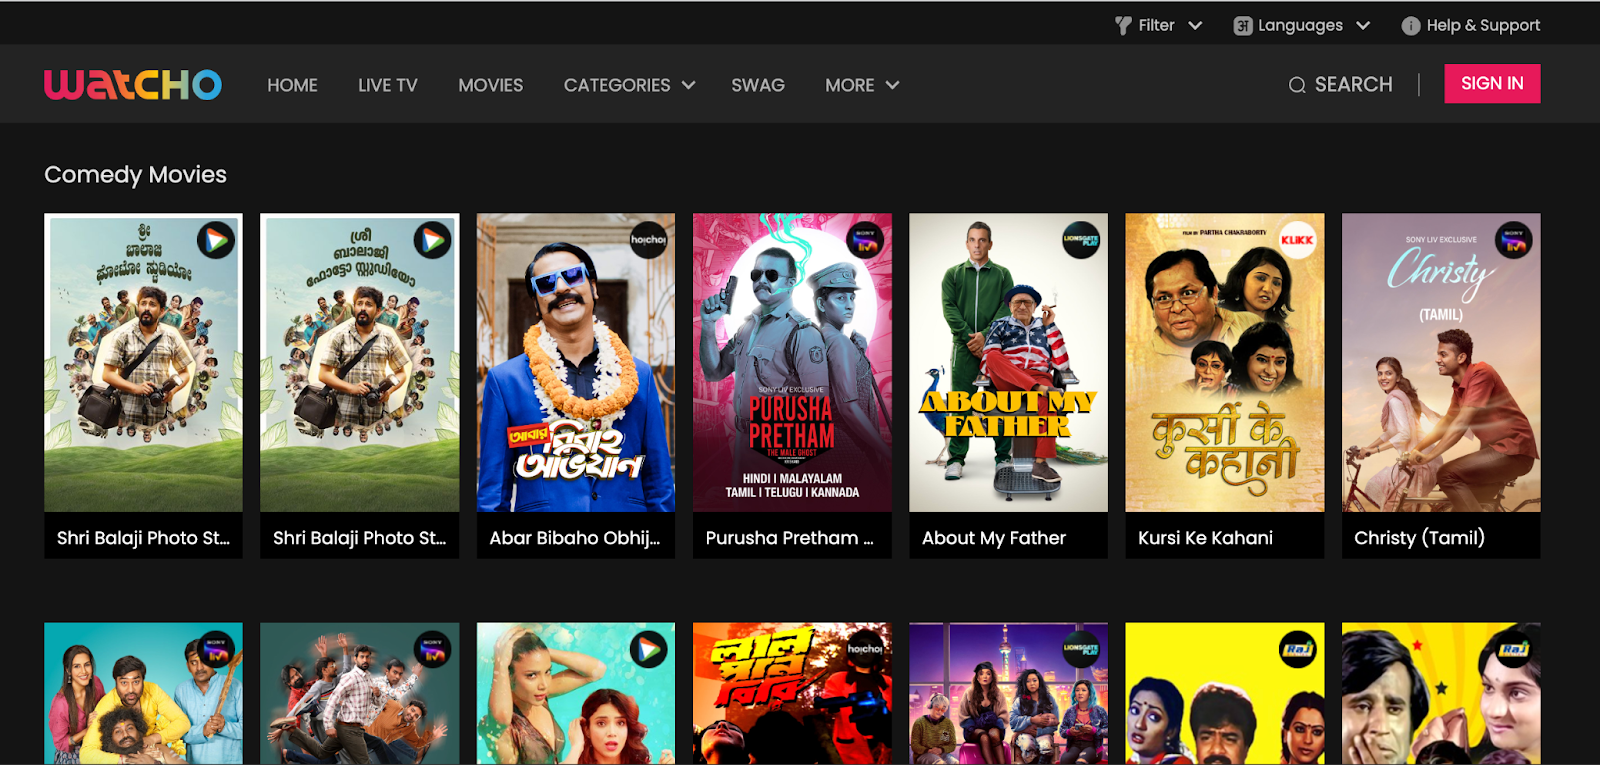Image resolution: width=1600 pixels, height=765 pixels.
Task: Click the Help & Support info icon
Action: pyautogui.click(x=1410, y=26)
